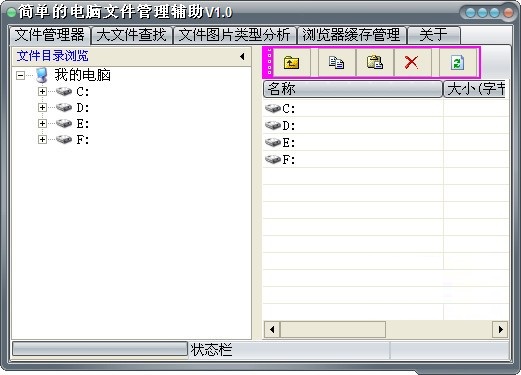Open the 浏览器缓存管理 tab

click(351, 35)
